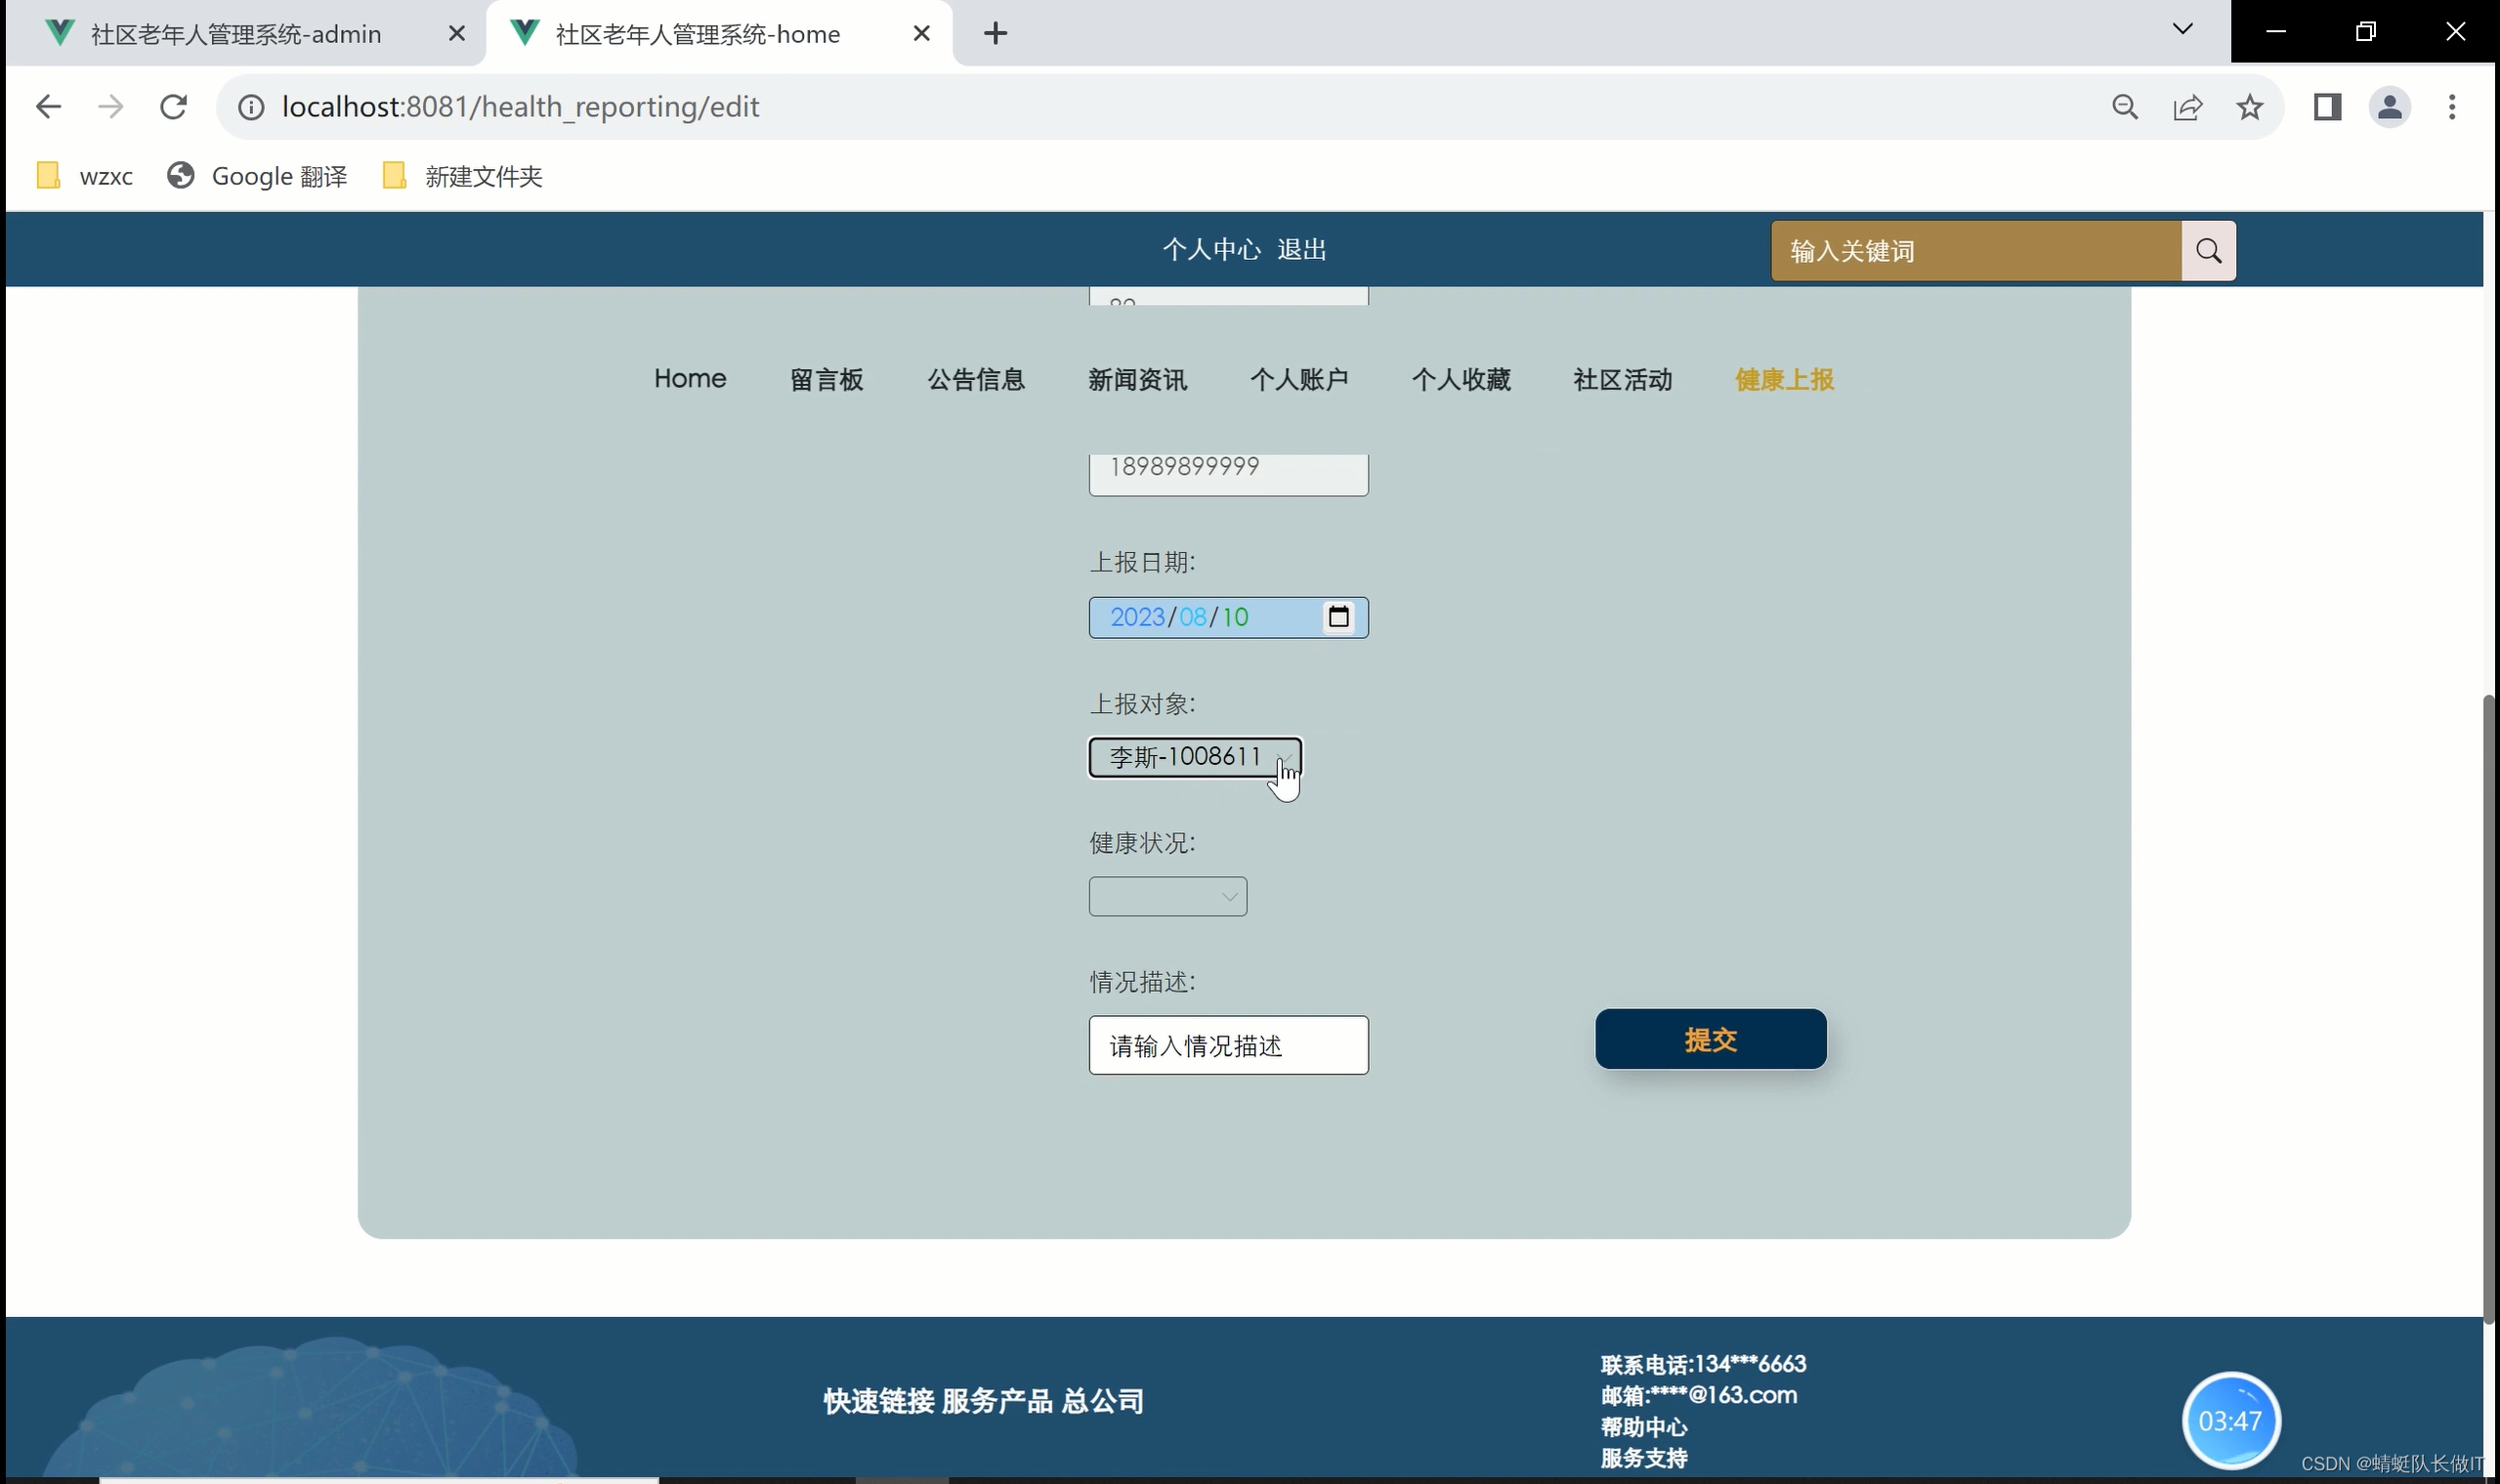This screenshot has width=2500, height=1484.
Task: Bookmark this page with star icon
Action: [2249, 107]
